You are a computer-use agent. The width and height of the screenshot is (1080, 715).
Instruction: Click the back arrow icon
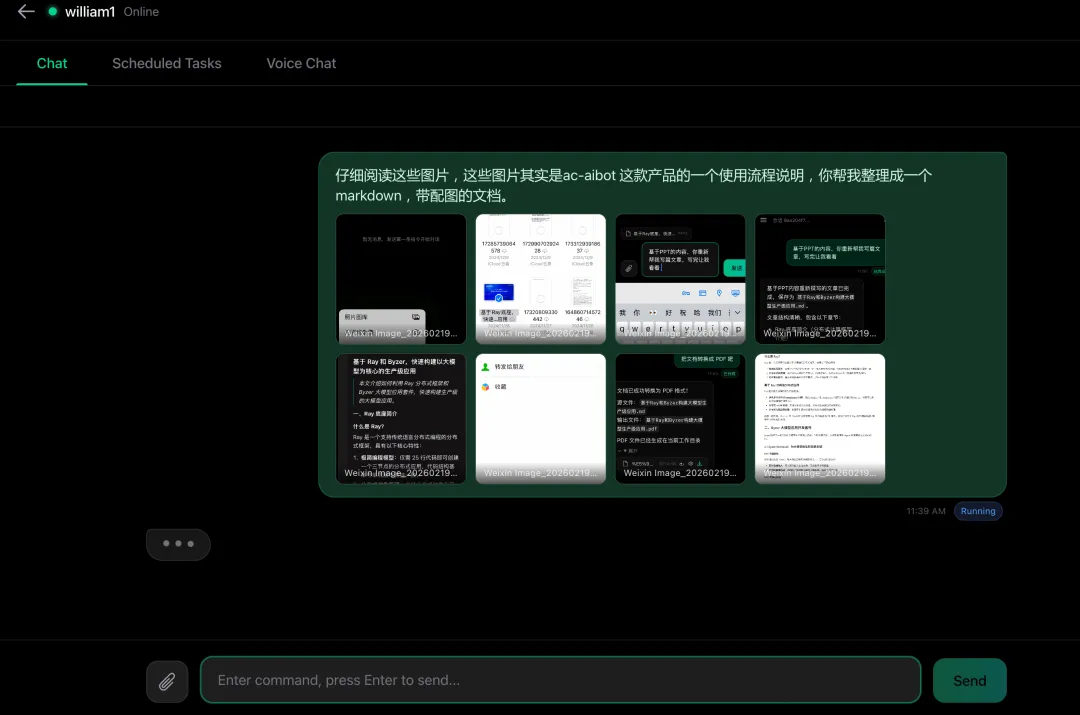pyautogui.click(x=25, y=11)
